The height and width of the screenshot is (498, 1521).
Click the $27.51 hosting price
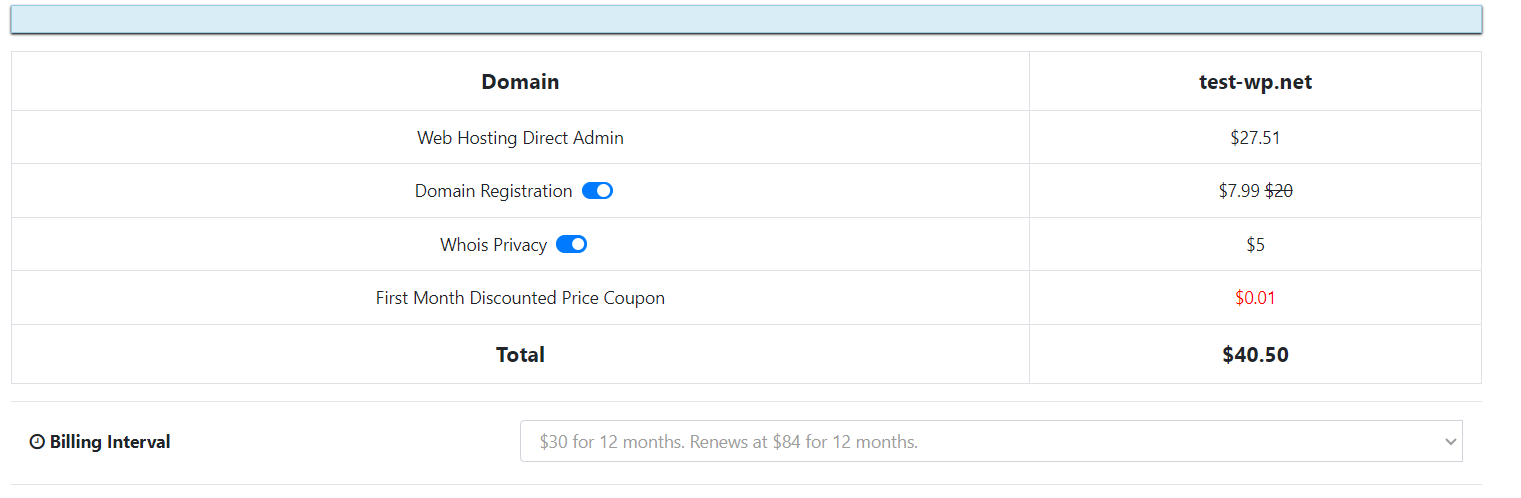pyautogui.click(x=1255, y=138)
